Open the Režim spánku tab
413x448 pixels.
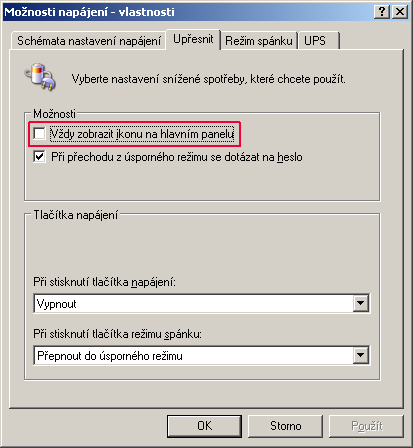(x=259, y=41)
